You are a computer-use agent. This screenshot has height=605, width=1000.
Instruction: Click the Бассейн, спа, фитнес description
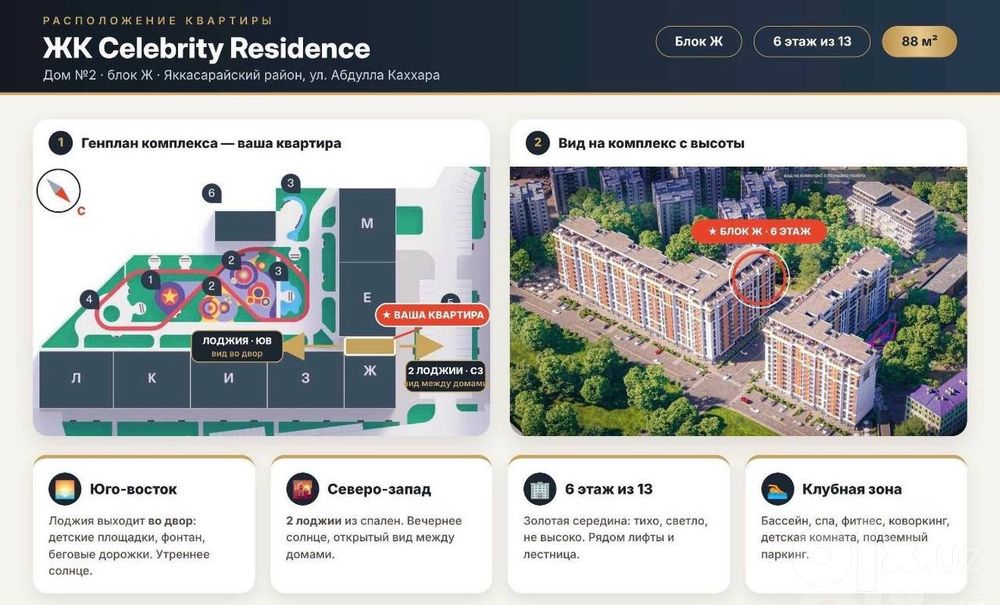pos(855,537)
